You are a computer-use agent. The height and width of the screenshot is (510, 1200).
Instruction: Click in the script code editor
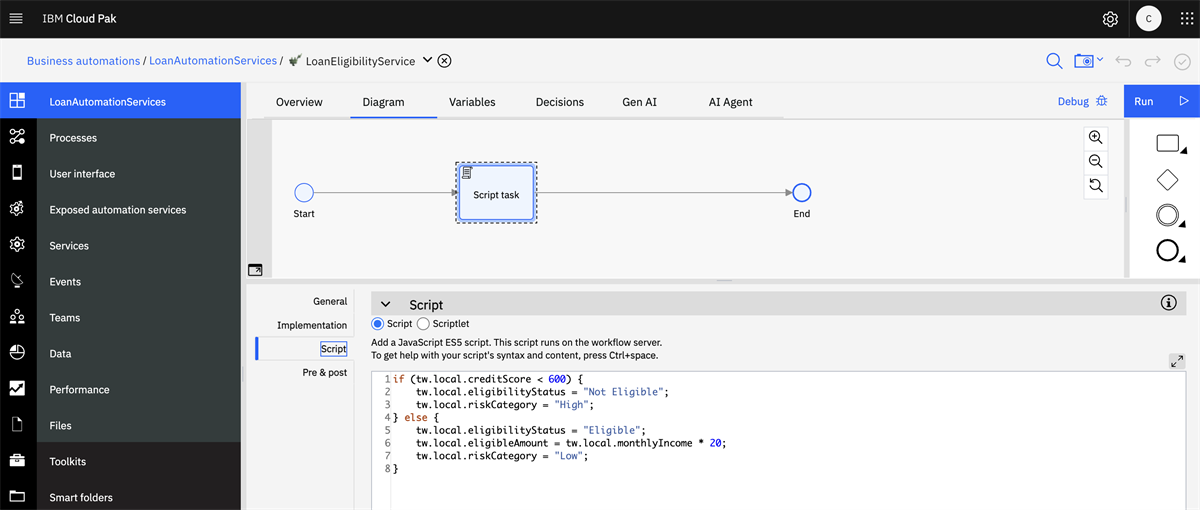tap(778, 440)
